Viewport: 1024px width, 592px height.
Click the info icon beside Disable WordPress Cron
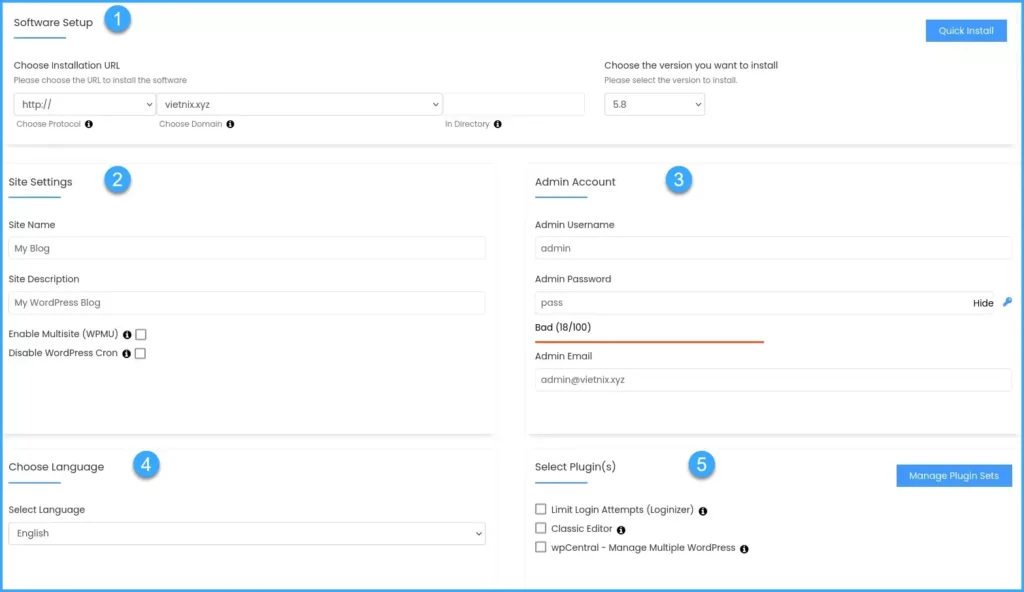click(x=126, y=353)
